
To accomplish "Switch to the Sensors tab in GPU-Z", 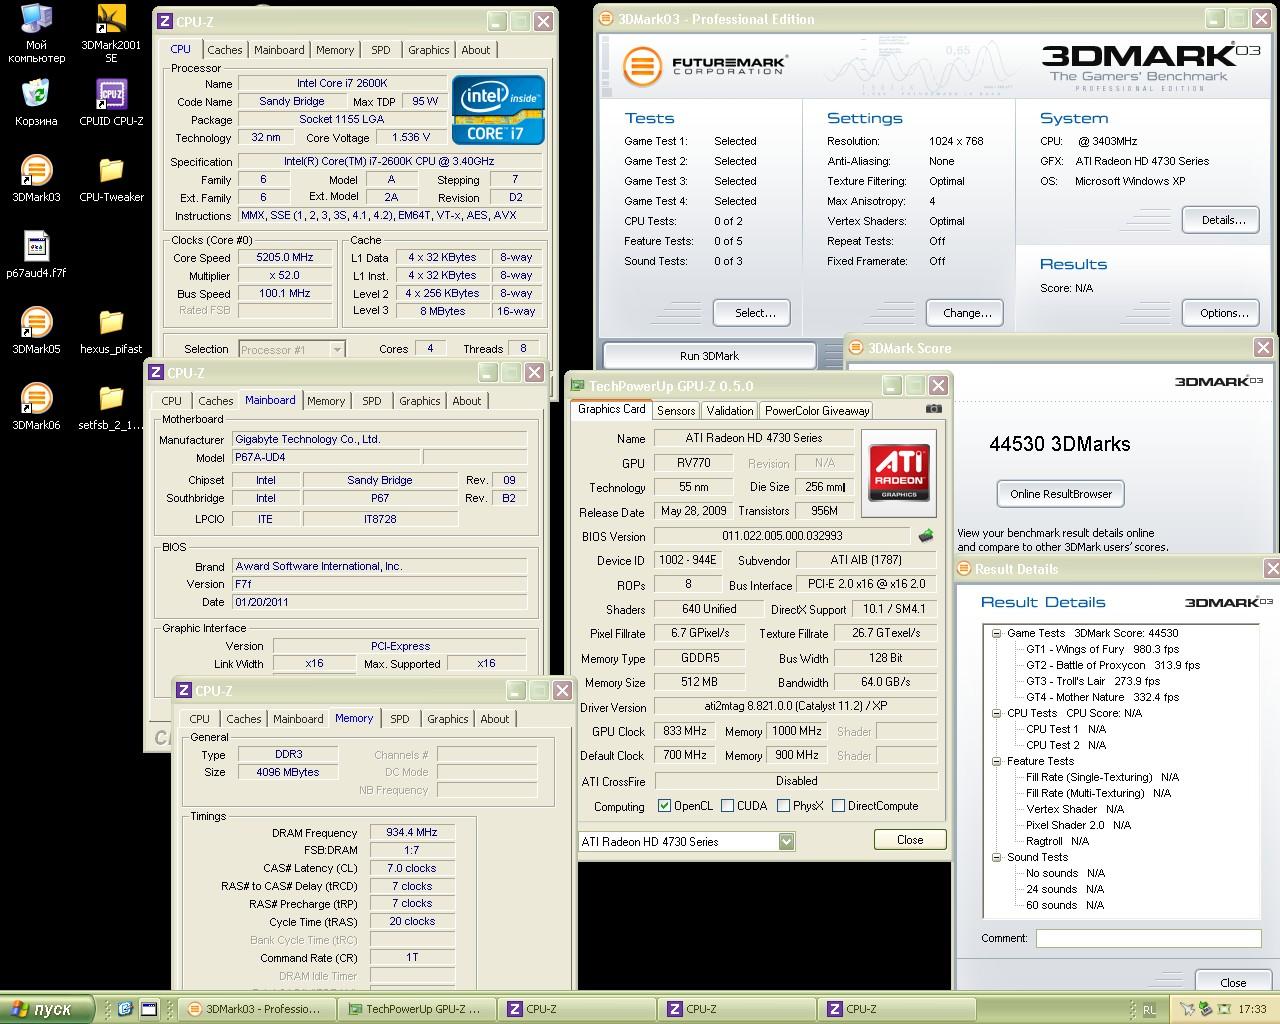I will point(676,411).
